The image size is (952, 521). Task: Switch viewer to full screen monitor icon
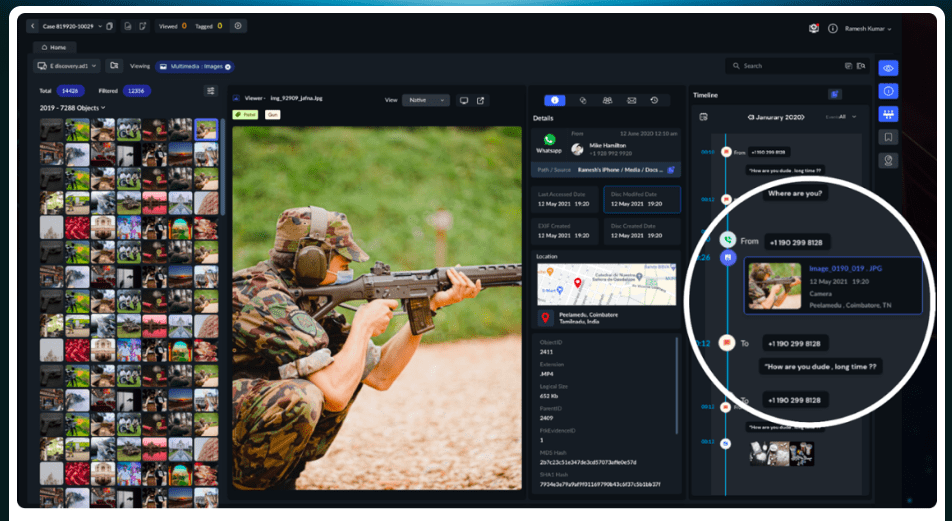(464, 100)
